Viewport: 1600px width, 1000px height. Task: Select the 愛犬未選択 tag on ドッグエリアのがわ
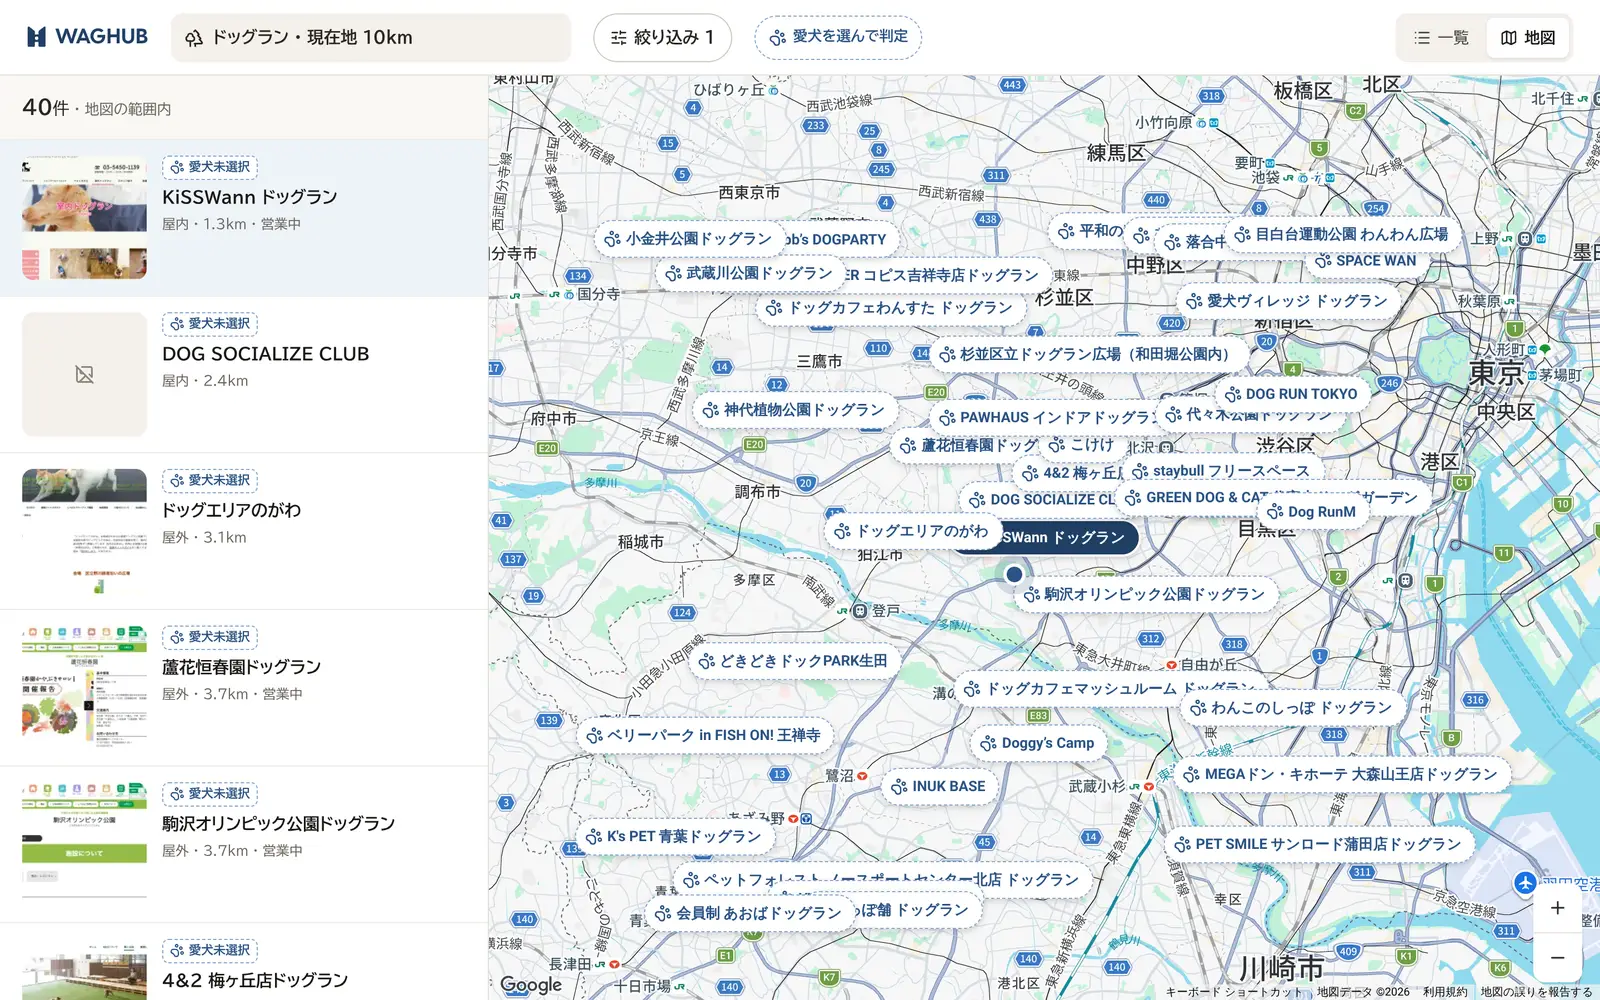coord(210,481)
